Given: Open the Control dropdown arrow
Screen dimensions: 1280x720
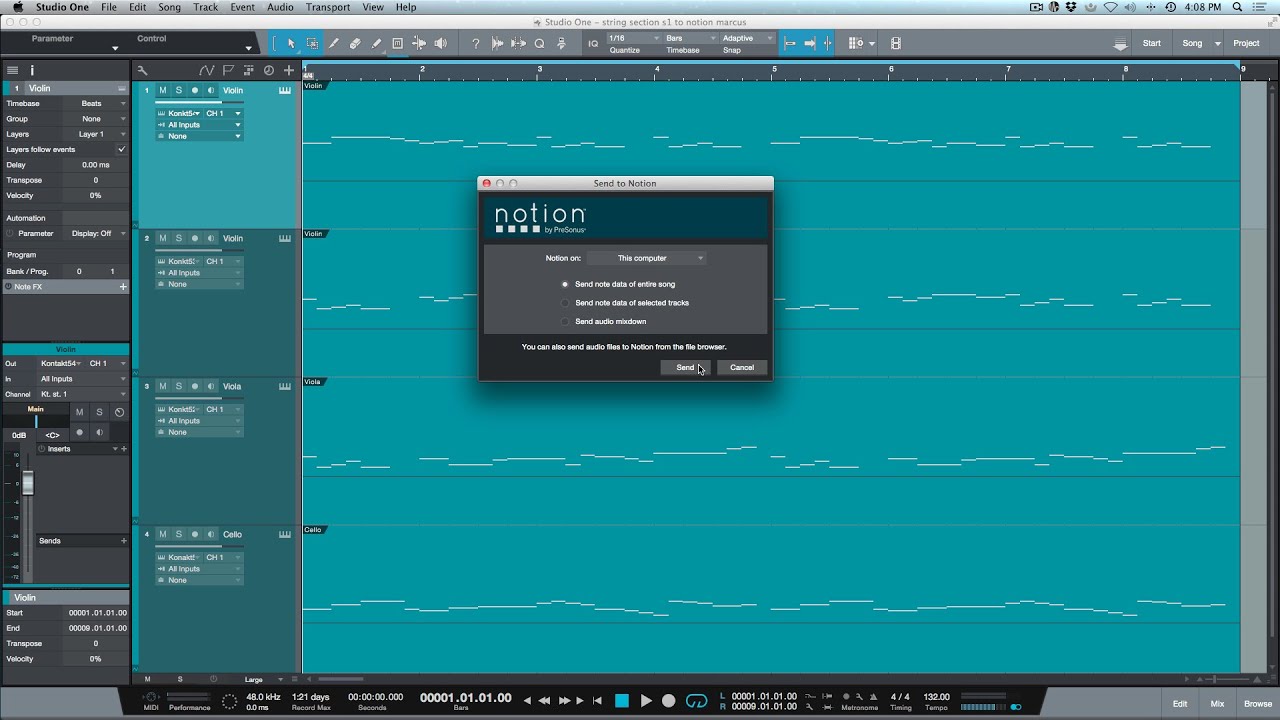Looking at the screenshot, I should tap(248, 47).
